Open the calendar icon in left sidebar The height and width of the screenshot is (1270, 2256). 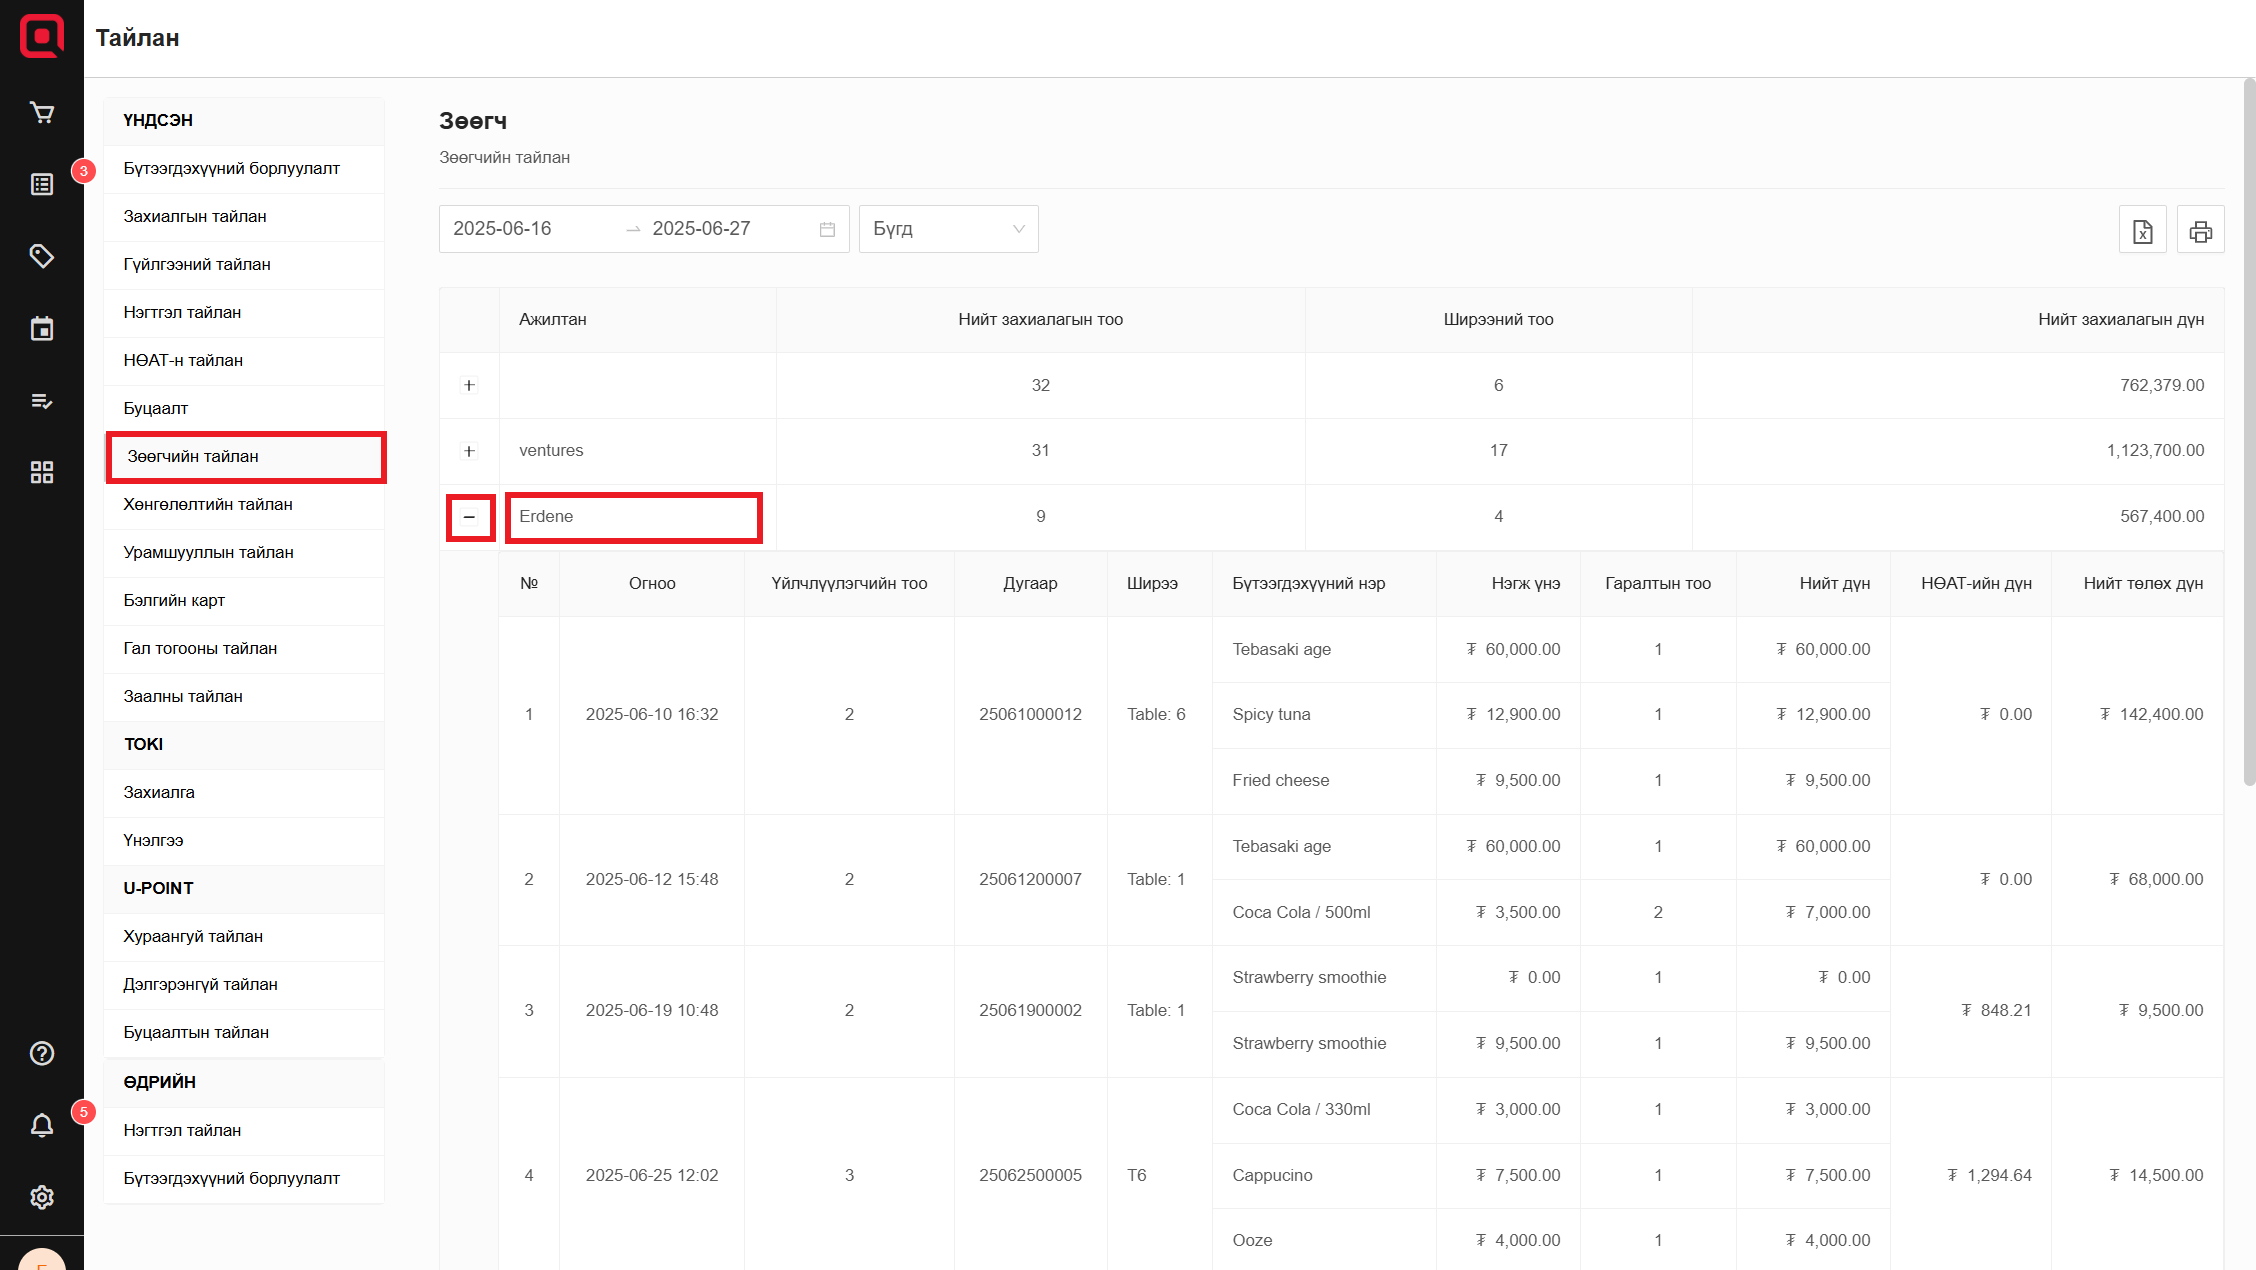41,328
